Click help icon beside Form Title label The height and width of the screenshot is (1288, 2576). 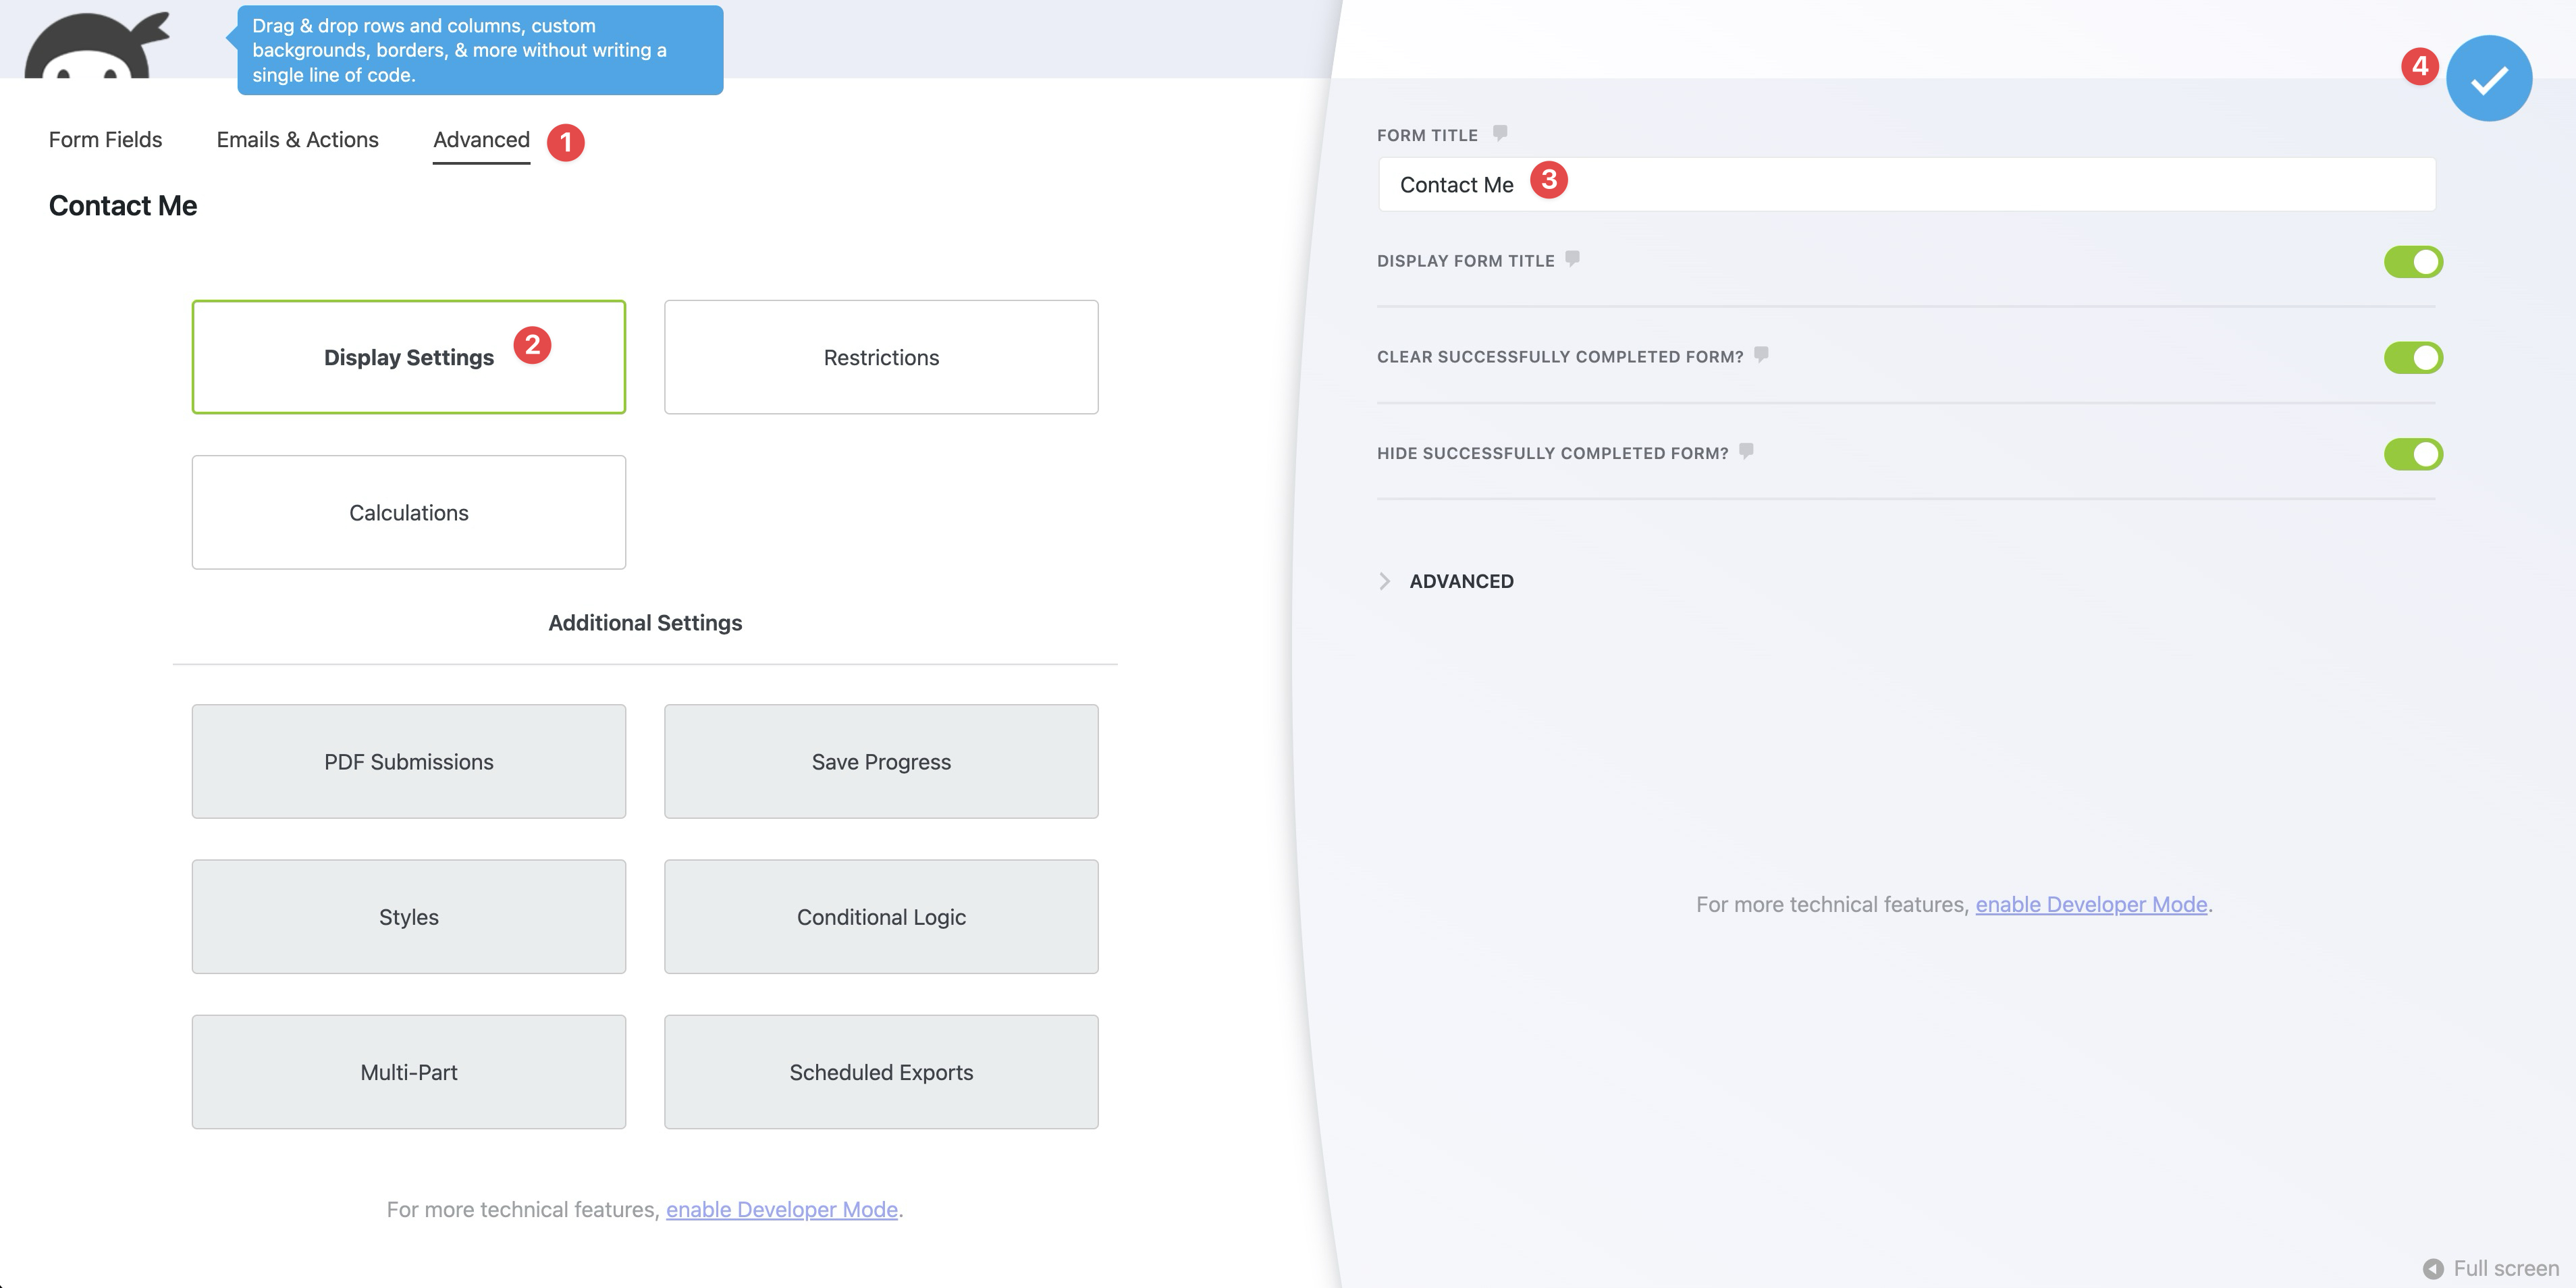[x=1499, y=133]
